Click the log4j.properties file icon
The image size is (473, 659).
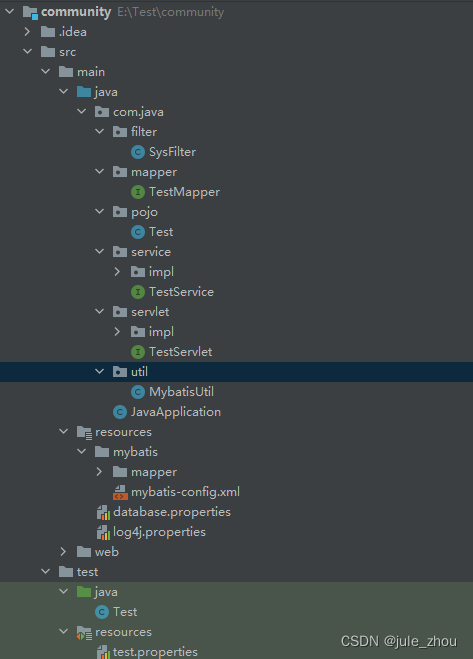pos(103,532)
